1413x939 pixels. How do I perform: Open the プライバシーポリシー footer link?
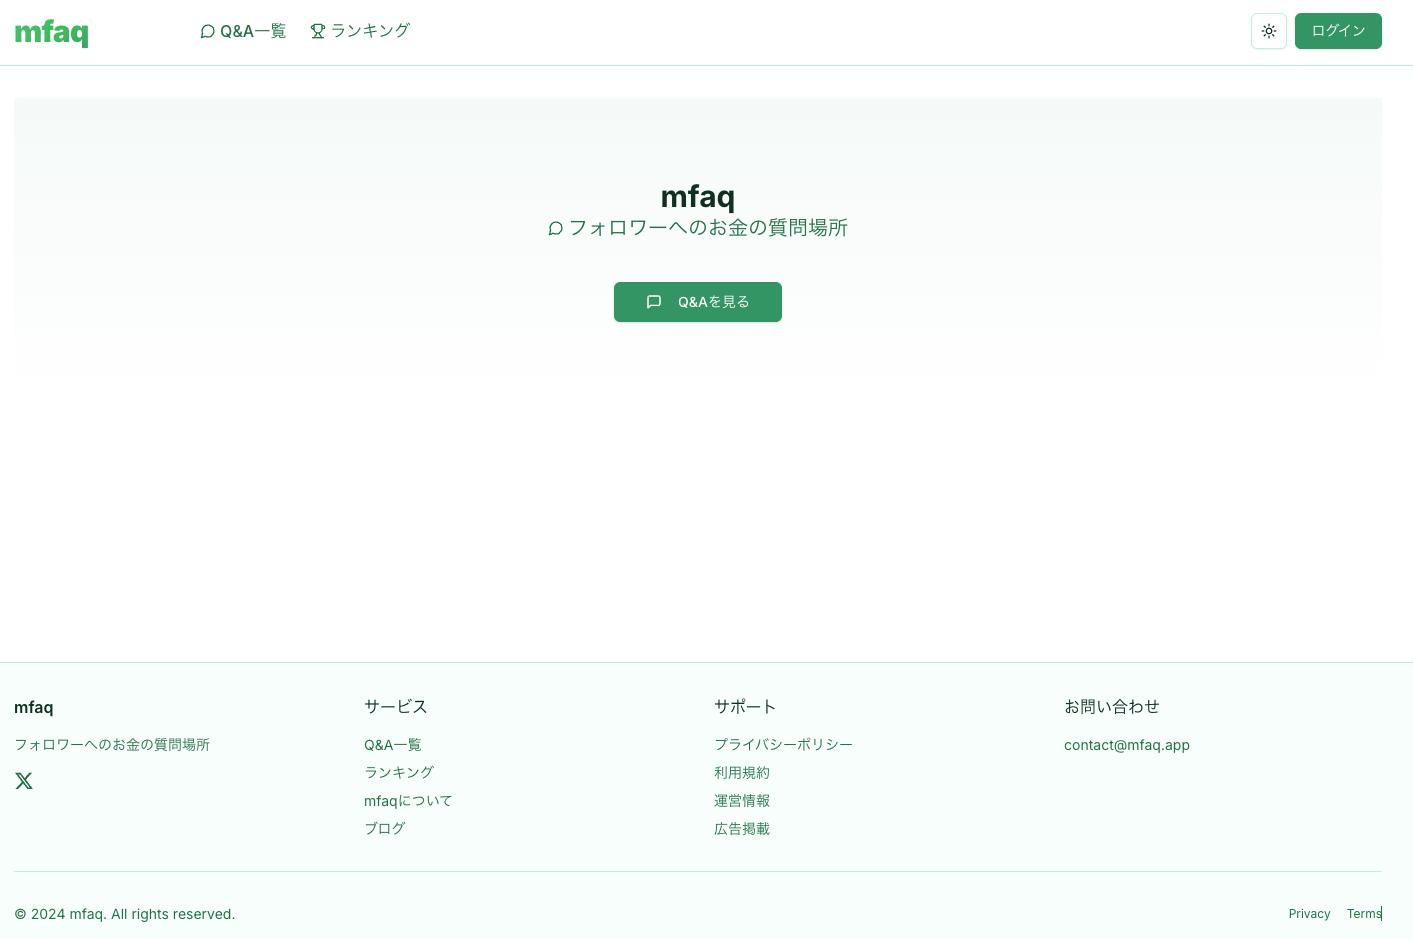[x=784, y=744]
